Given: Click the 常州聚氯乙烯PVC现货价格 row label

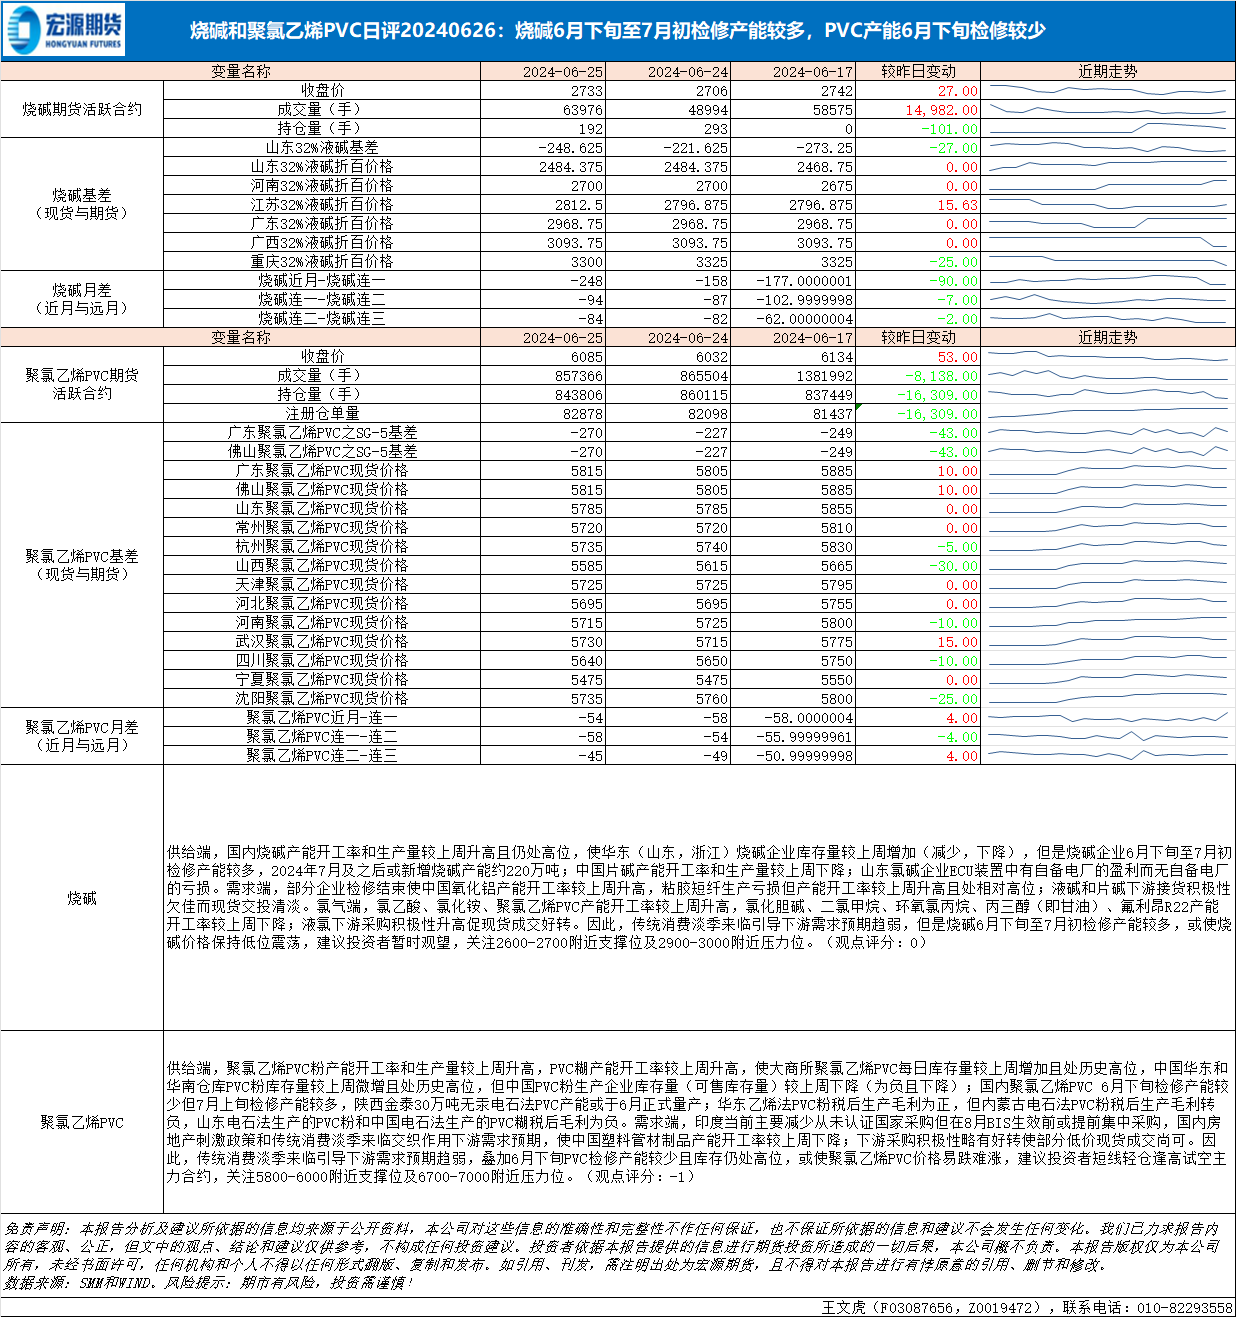Looking at the screenshot, I should point(321,528).
